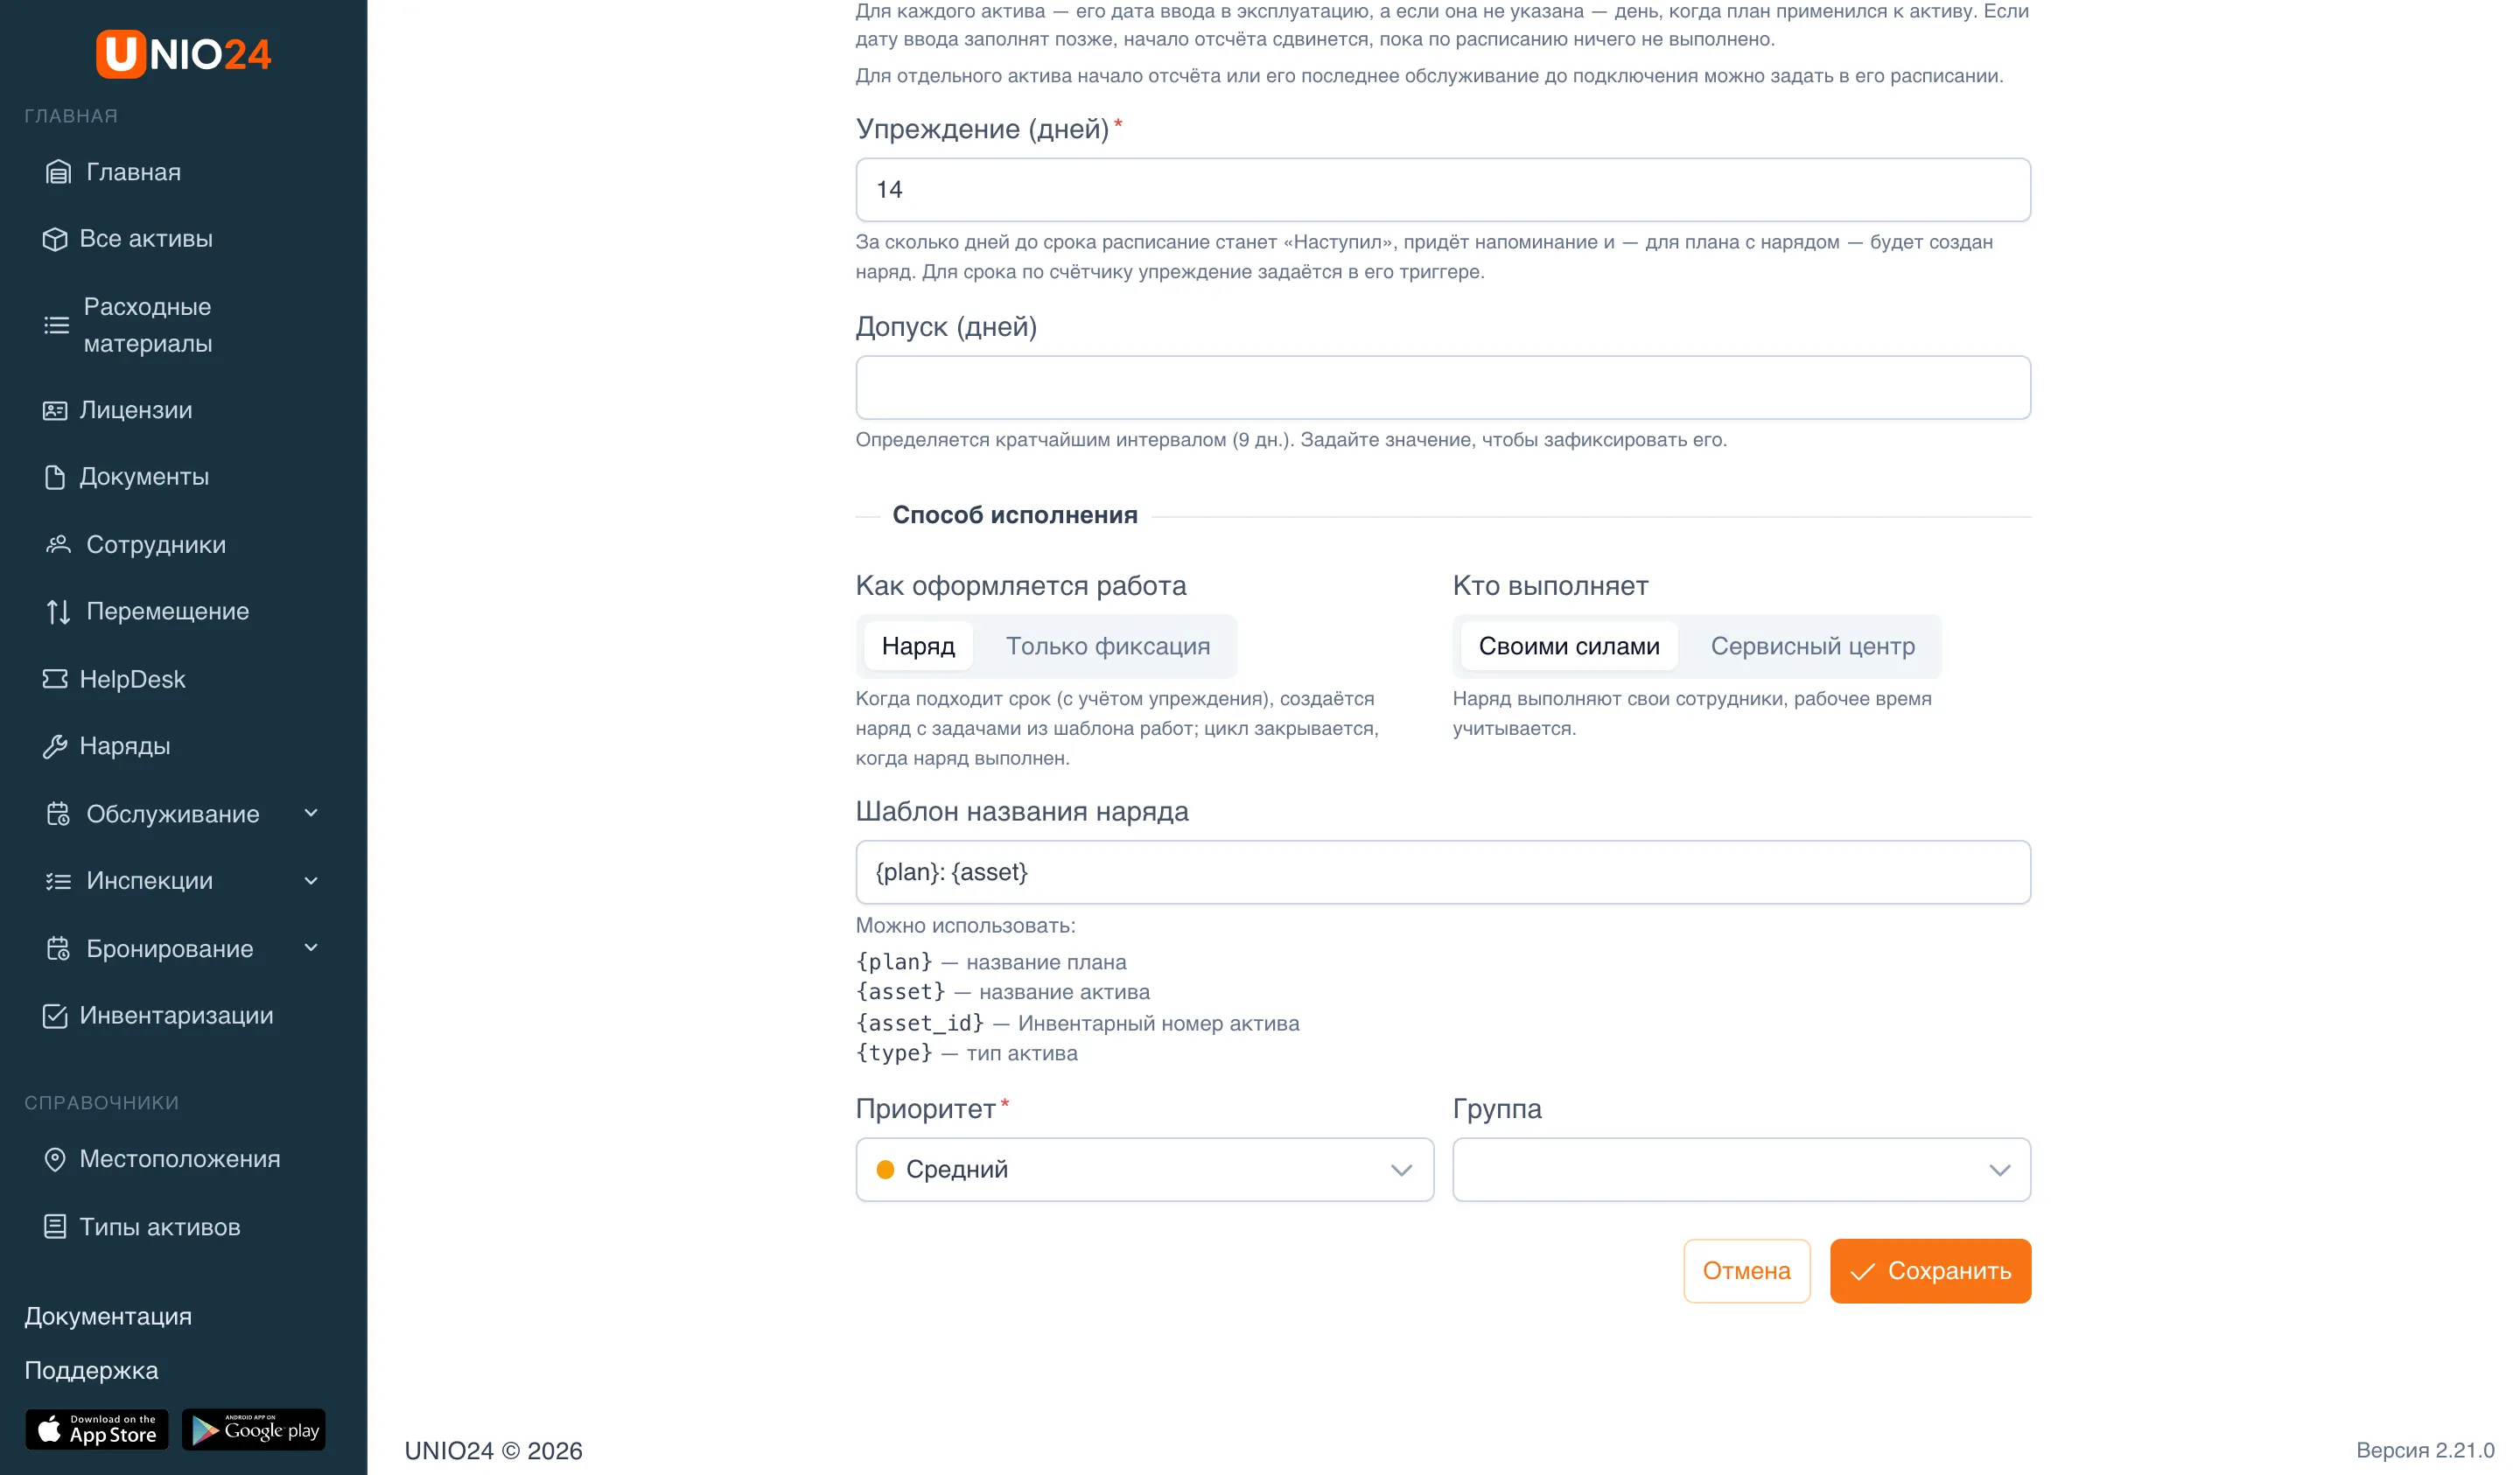This screenshot has height=1475, width=2520.
Task: Open the Группа dropdown
Action: [x=1741, y=1169]
